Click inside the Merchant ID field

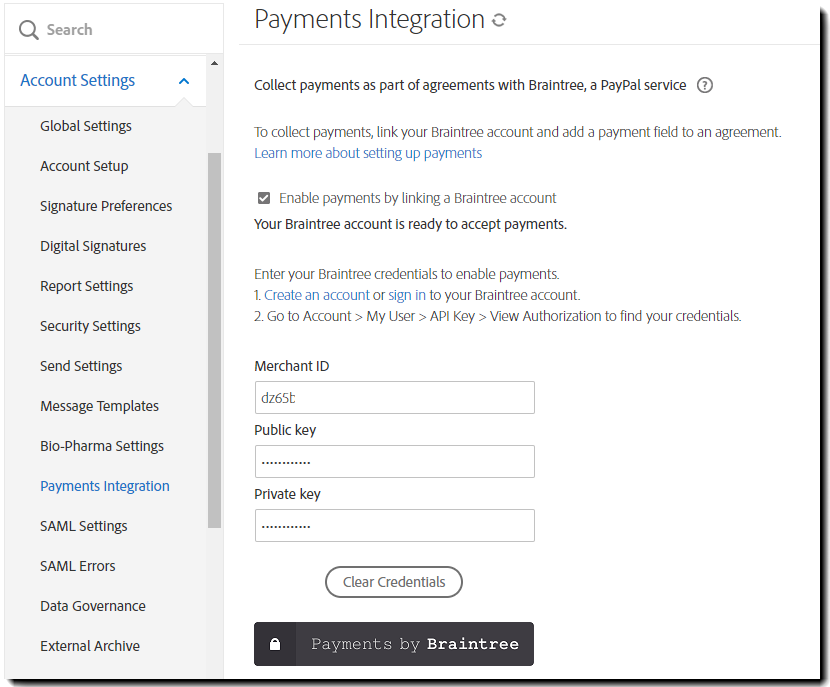tap(394, 397)
